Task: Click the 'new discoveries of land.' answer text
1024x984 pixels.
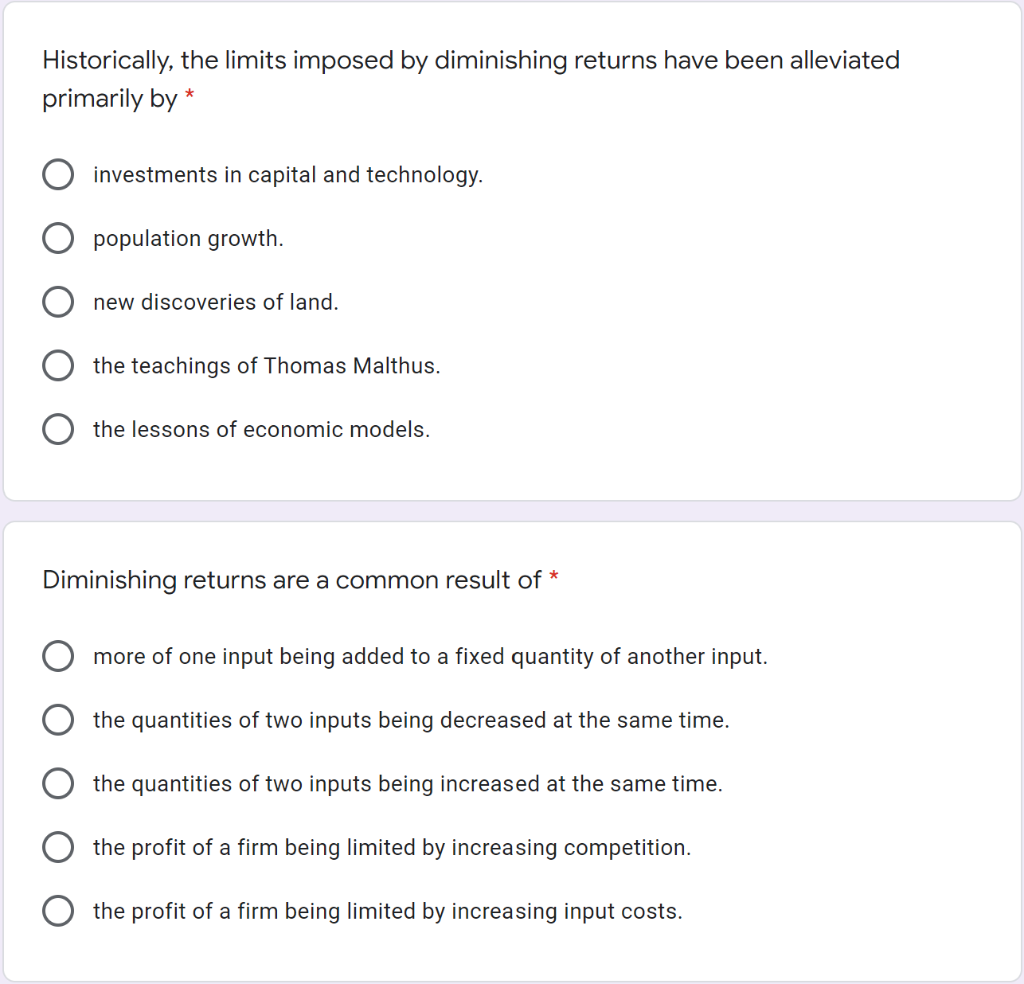Action: tap(216, 302)
